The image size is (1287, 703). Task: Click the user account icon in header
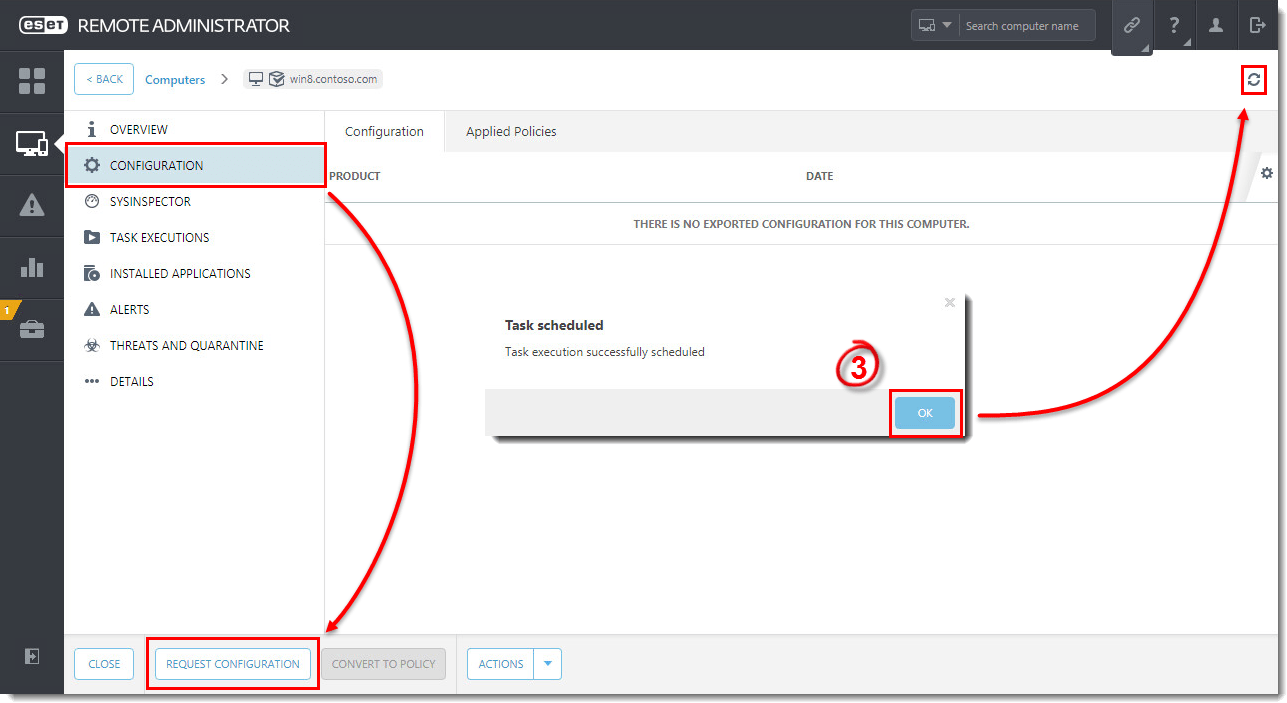[1216, 26]
